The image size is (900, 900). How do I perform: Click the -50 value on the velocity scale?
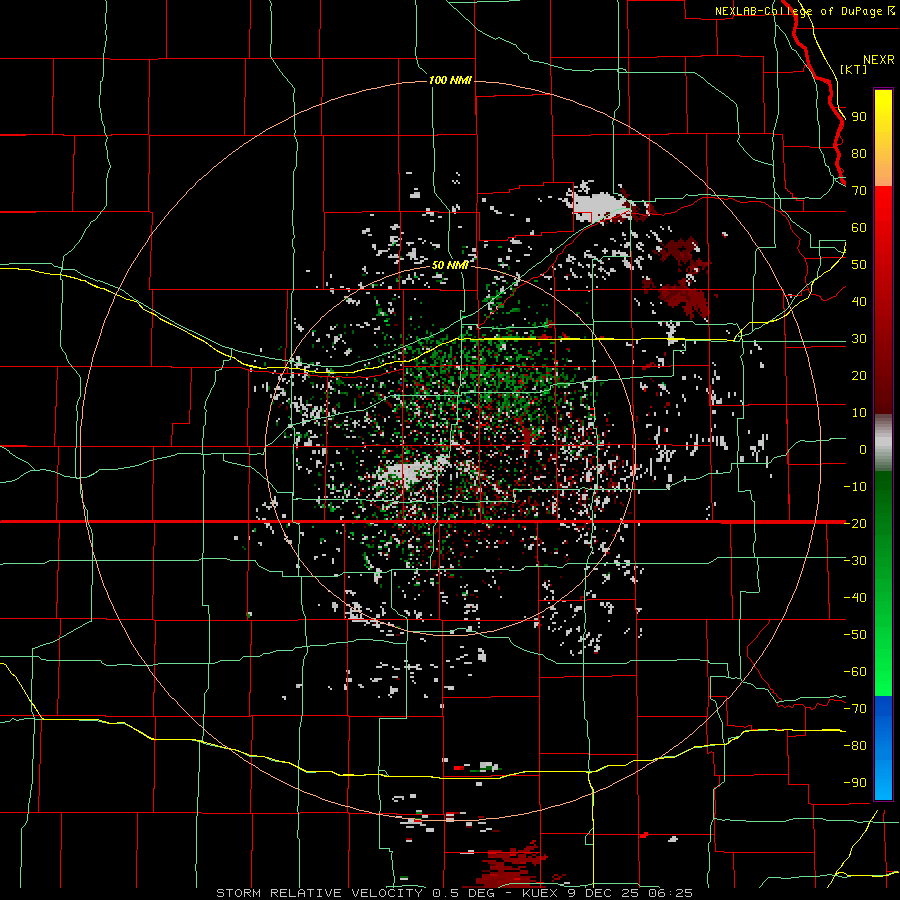(855, 635)
